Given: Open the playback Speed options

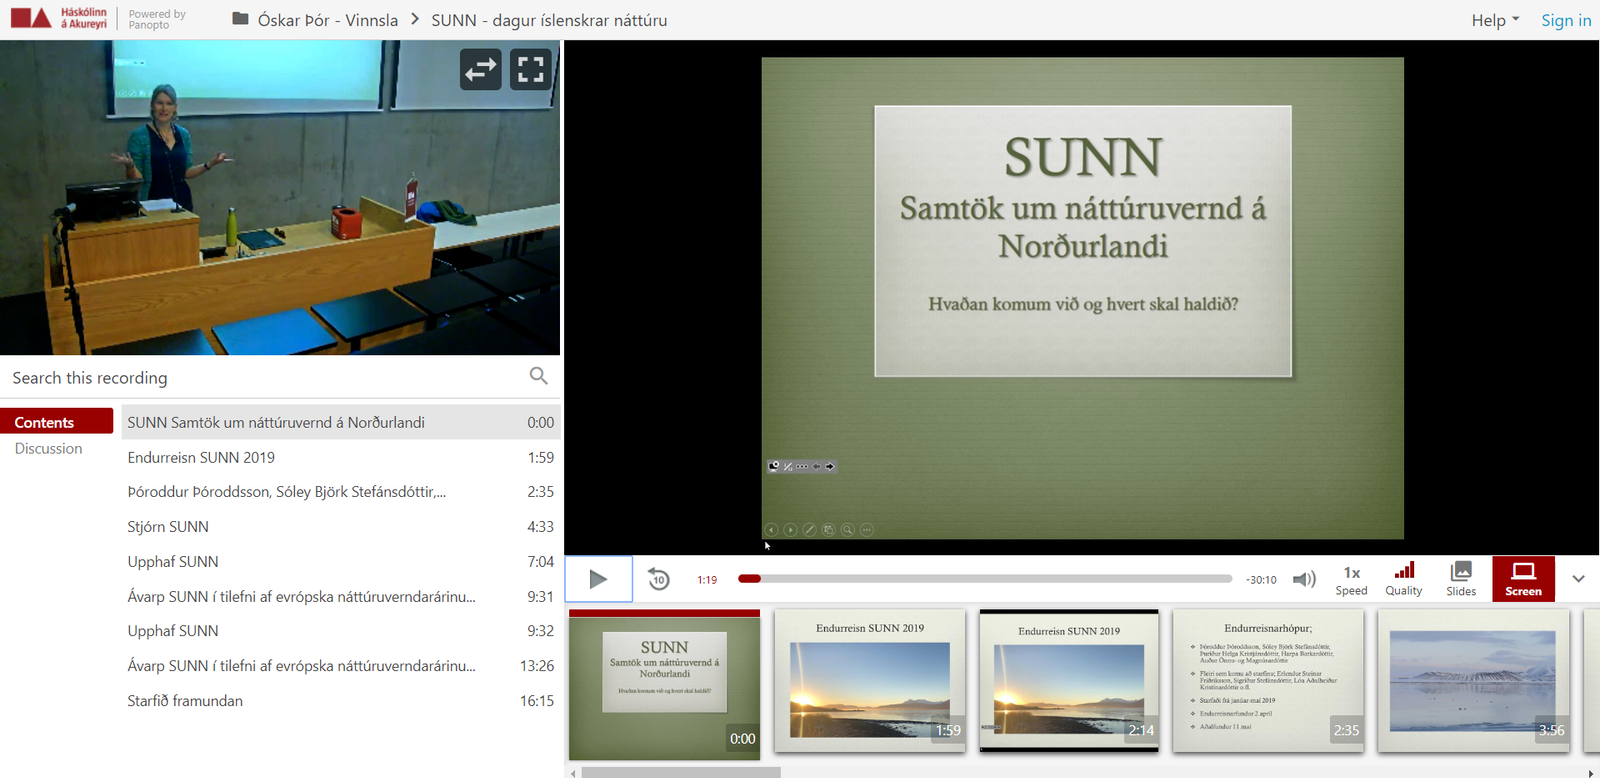Looking at the screenshot, I should [1351, 578].
